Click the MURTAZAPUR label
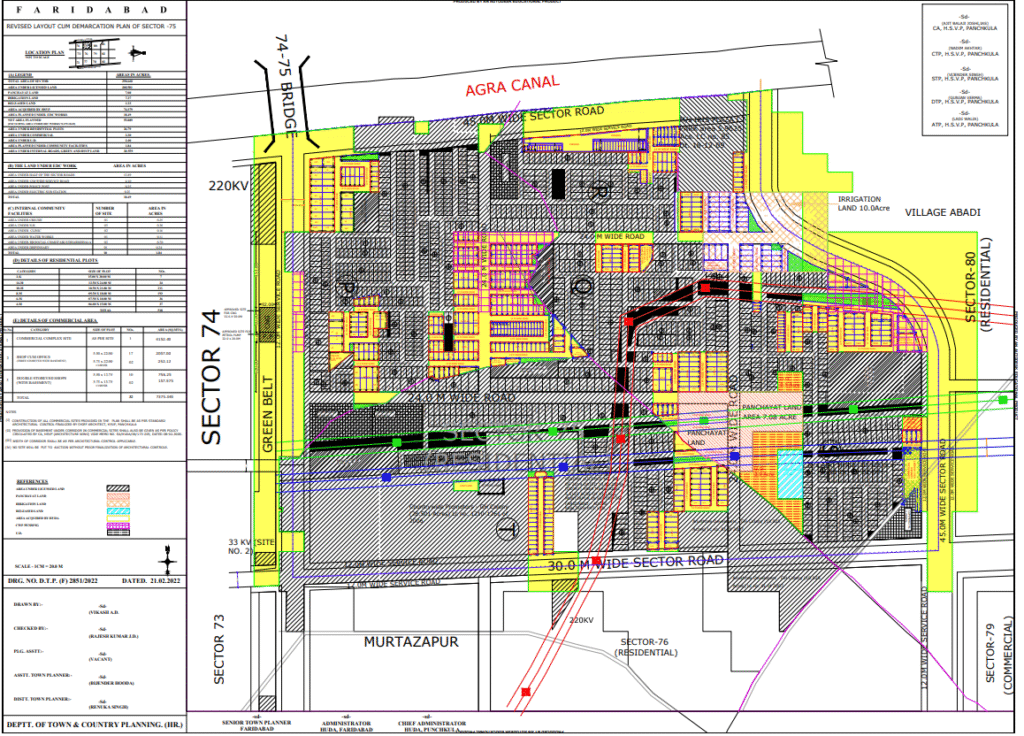Image resolution: width=1024 pixels, height=736 pixels. 411,641
